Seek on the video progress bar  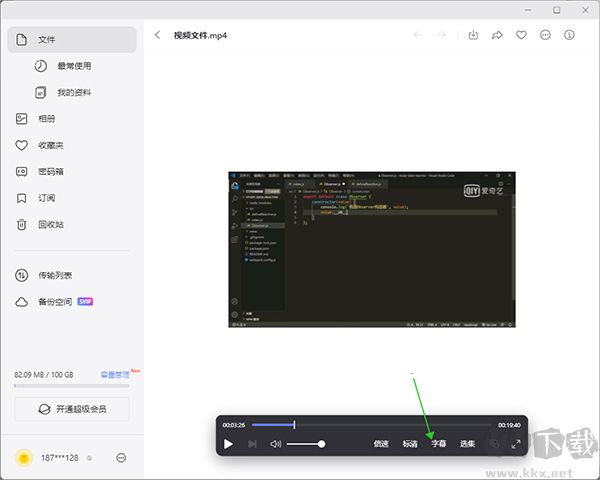coord(371,424)
